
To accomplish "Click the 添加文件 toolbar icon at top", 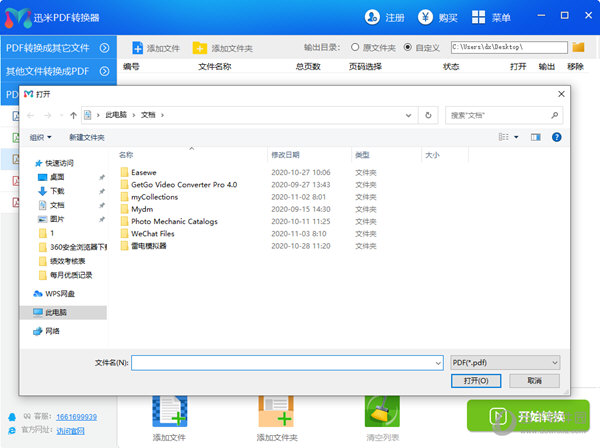I will [x=137, y=48].
